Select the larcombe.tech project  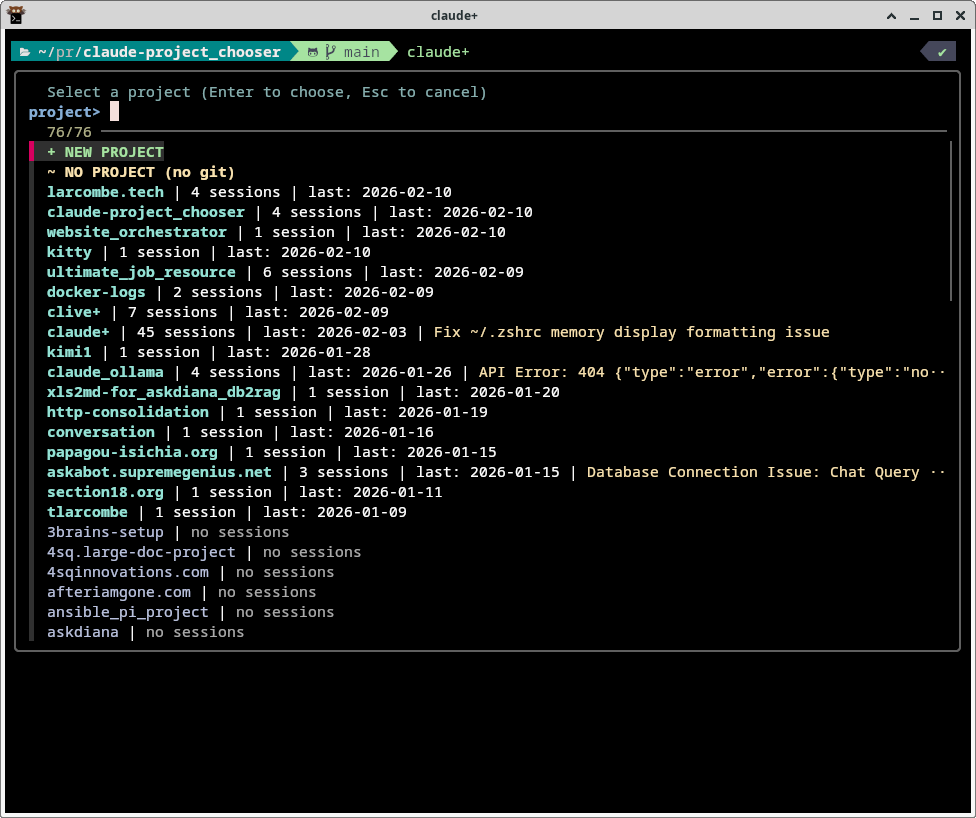tap(105, 192)
